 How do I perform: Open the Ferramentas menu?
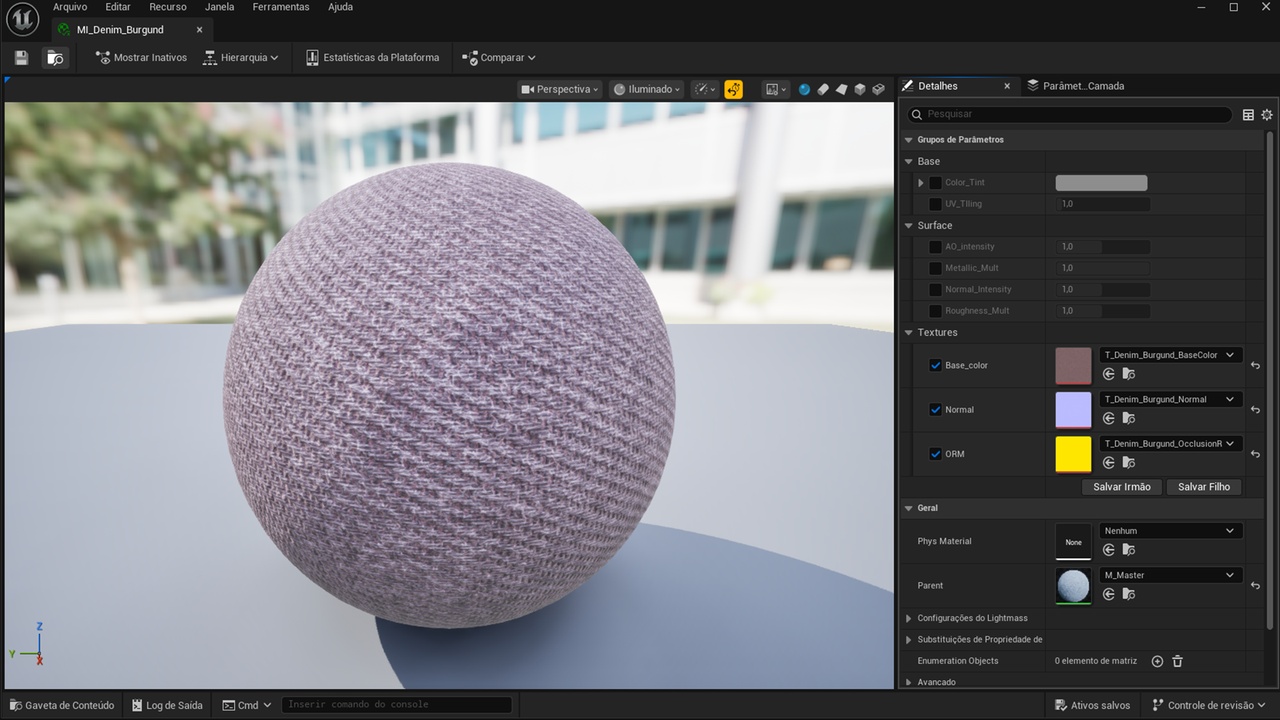281,7
